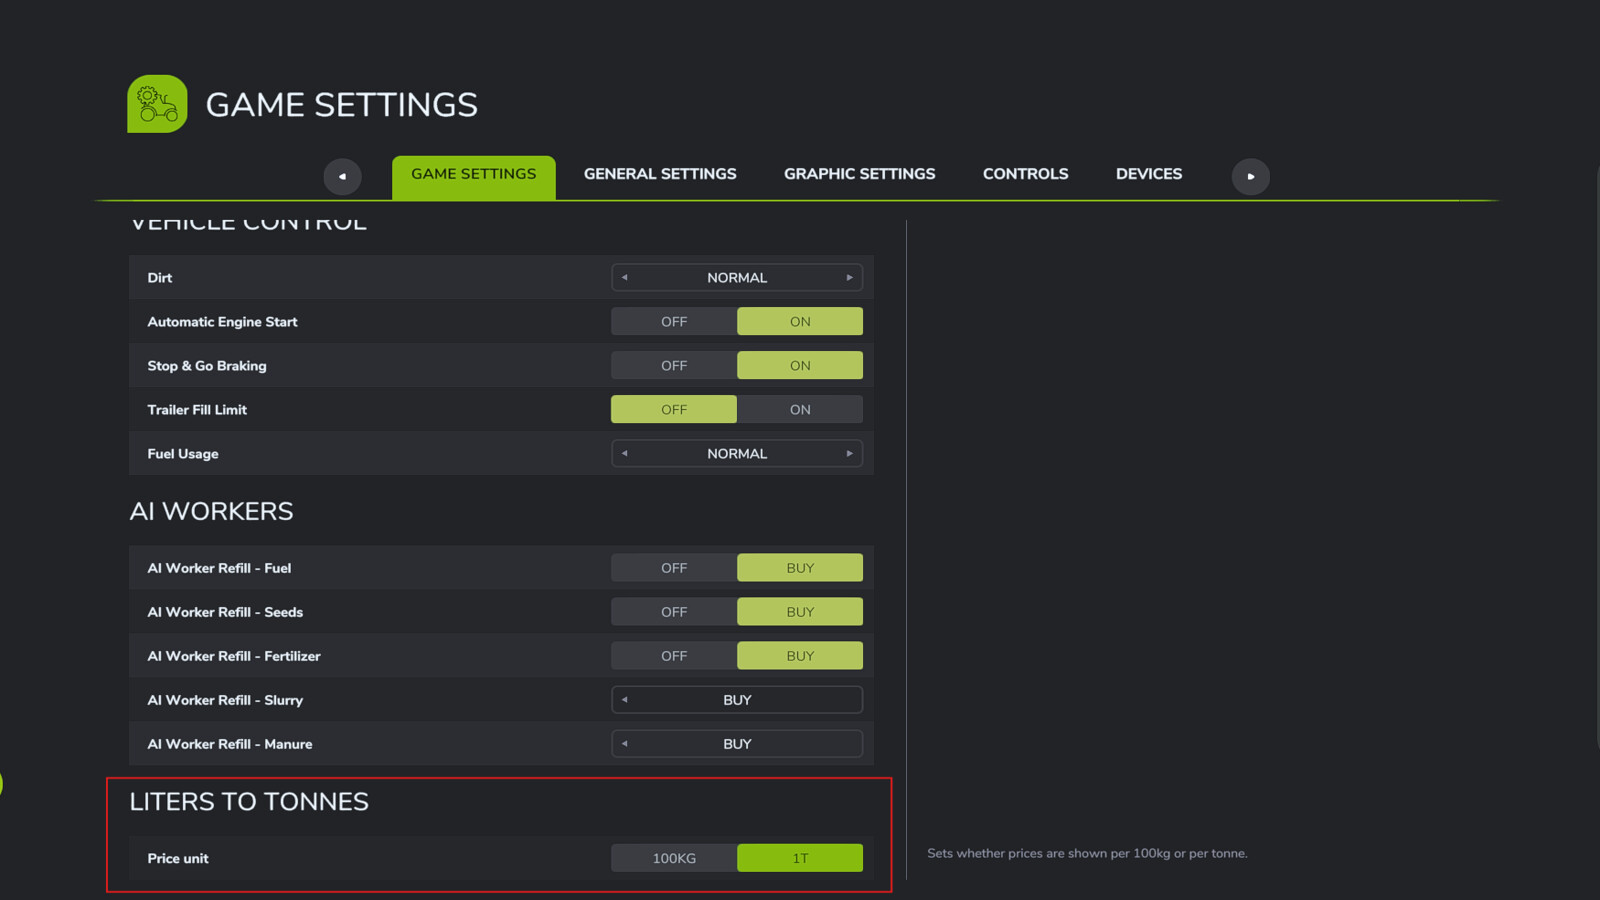Turn off Automatic Engine Start

pos(674,322)
